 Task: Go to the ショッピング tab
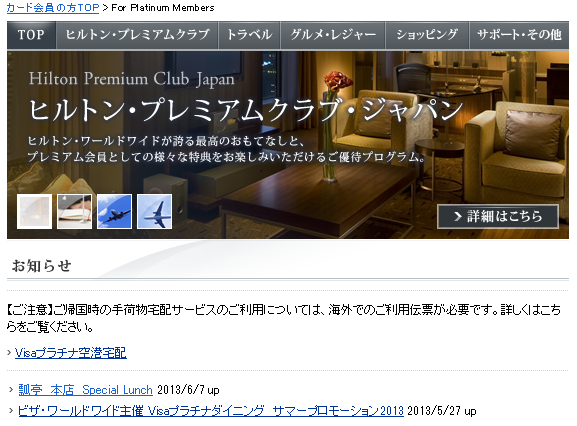click(x=427, y=35)
